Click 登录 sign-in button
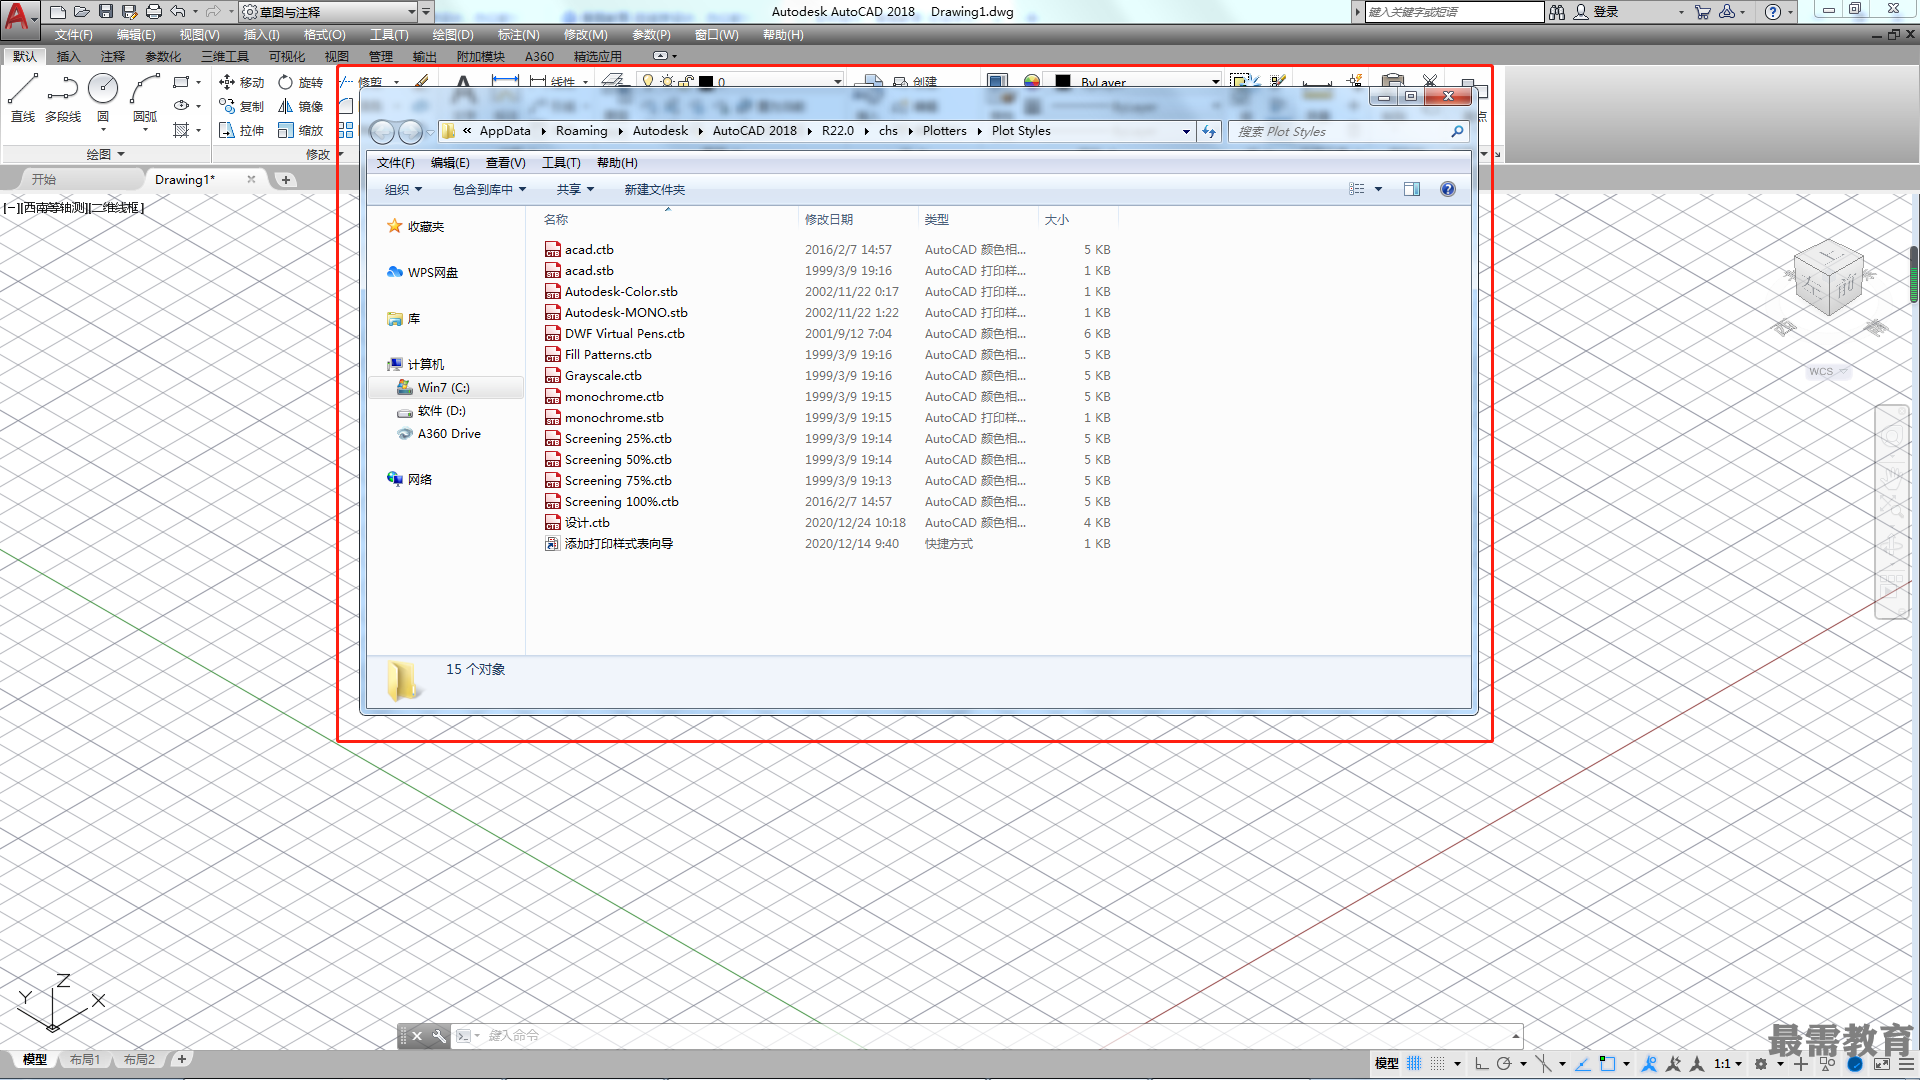 click(1596, 12)
